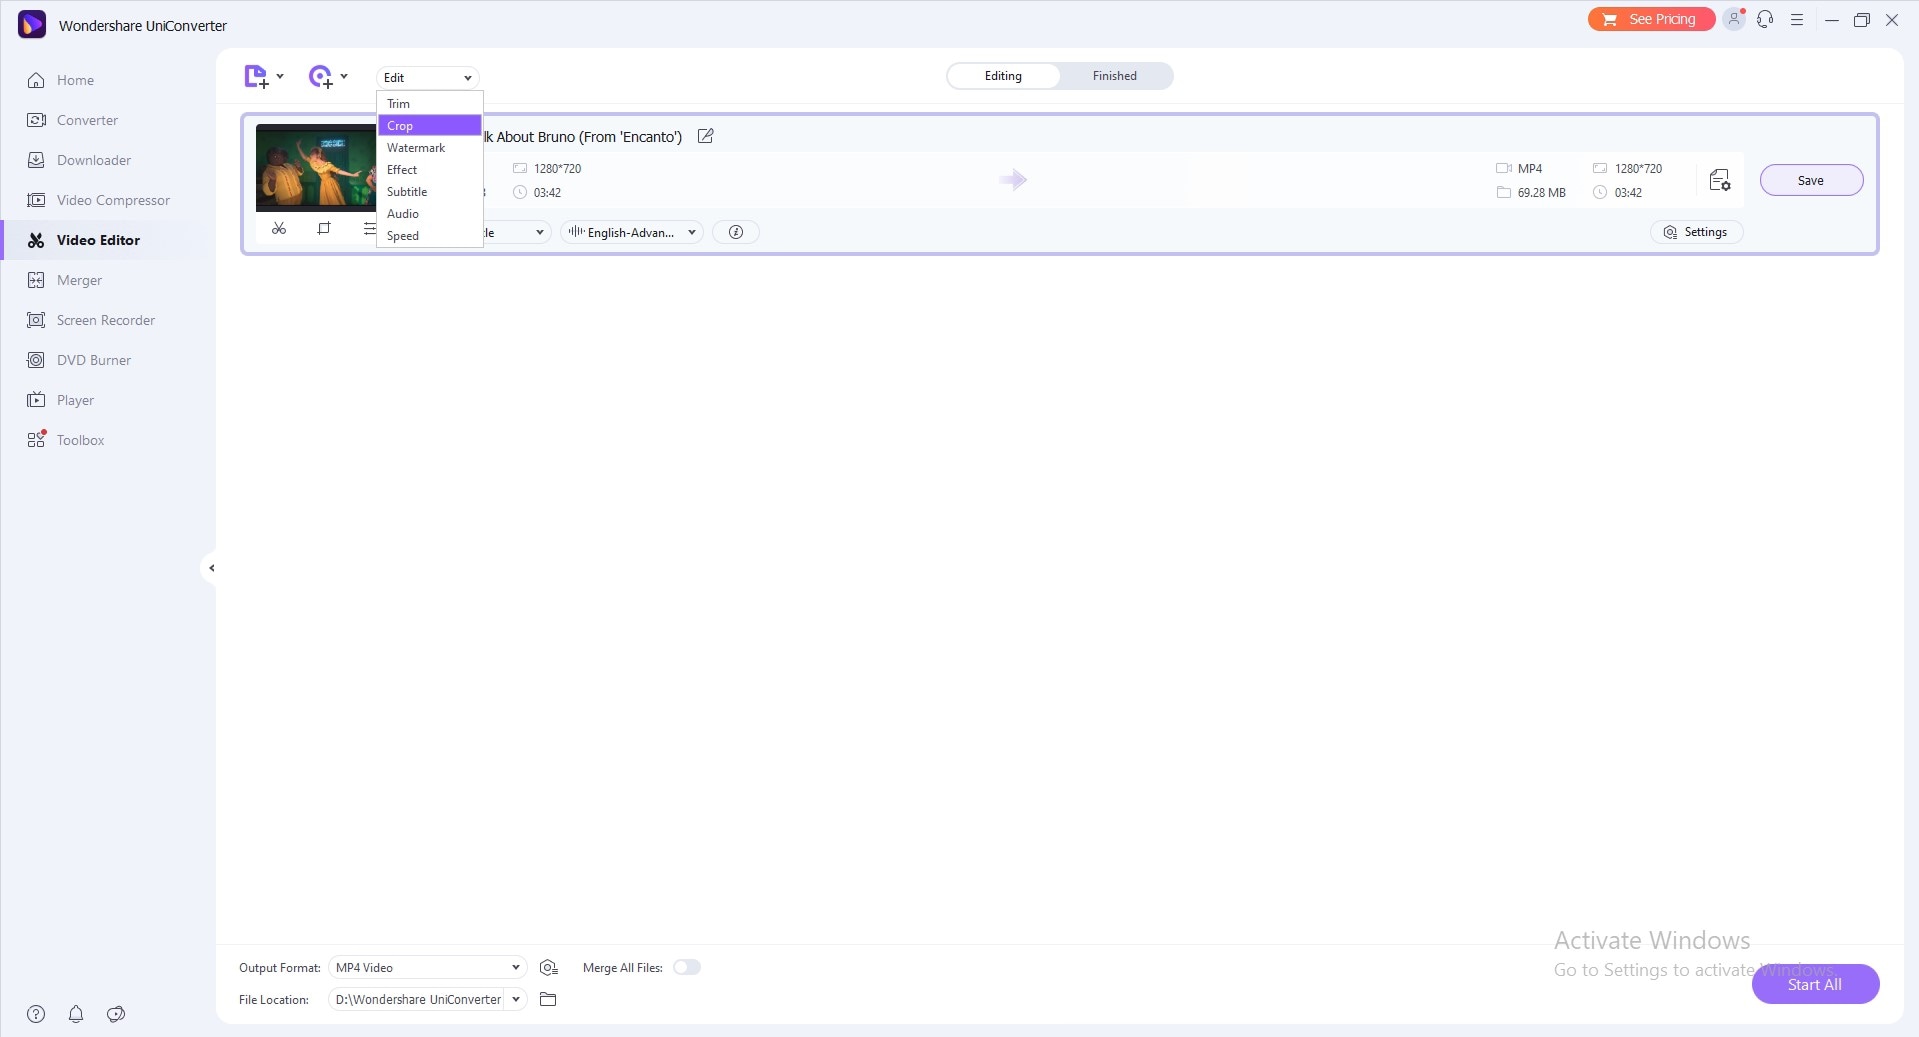Choose Speed from the Edit menu
Viewport: 1919px width, 1037px height.
pyautogui.click(x=430, y=235)
